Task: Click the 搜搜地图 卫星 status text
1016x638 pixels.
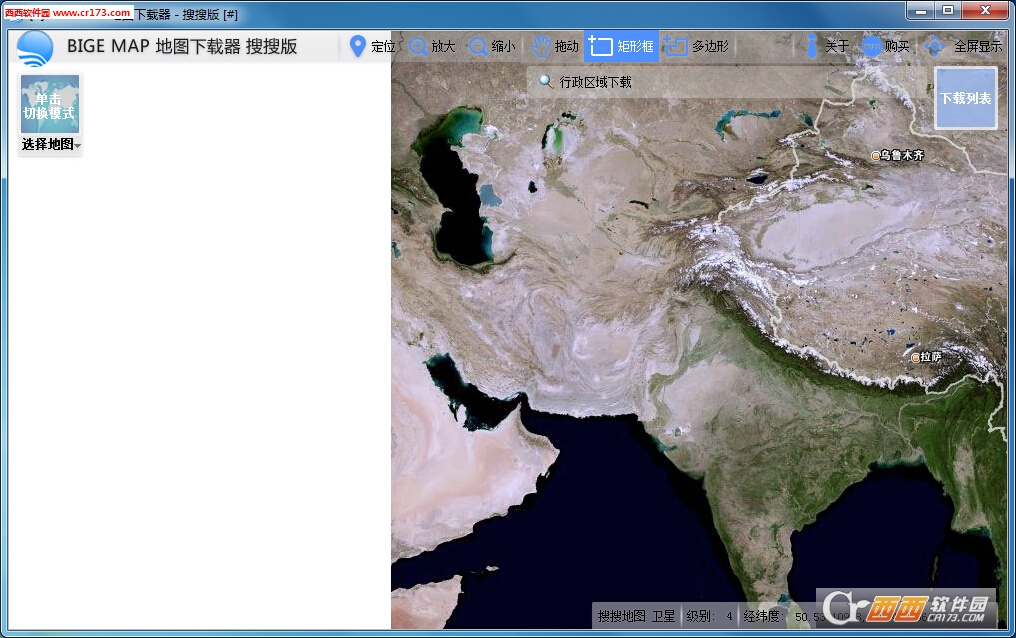Action: (636, 616)
